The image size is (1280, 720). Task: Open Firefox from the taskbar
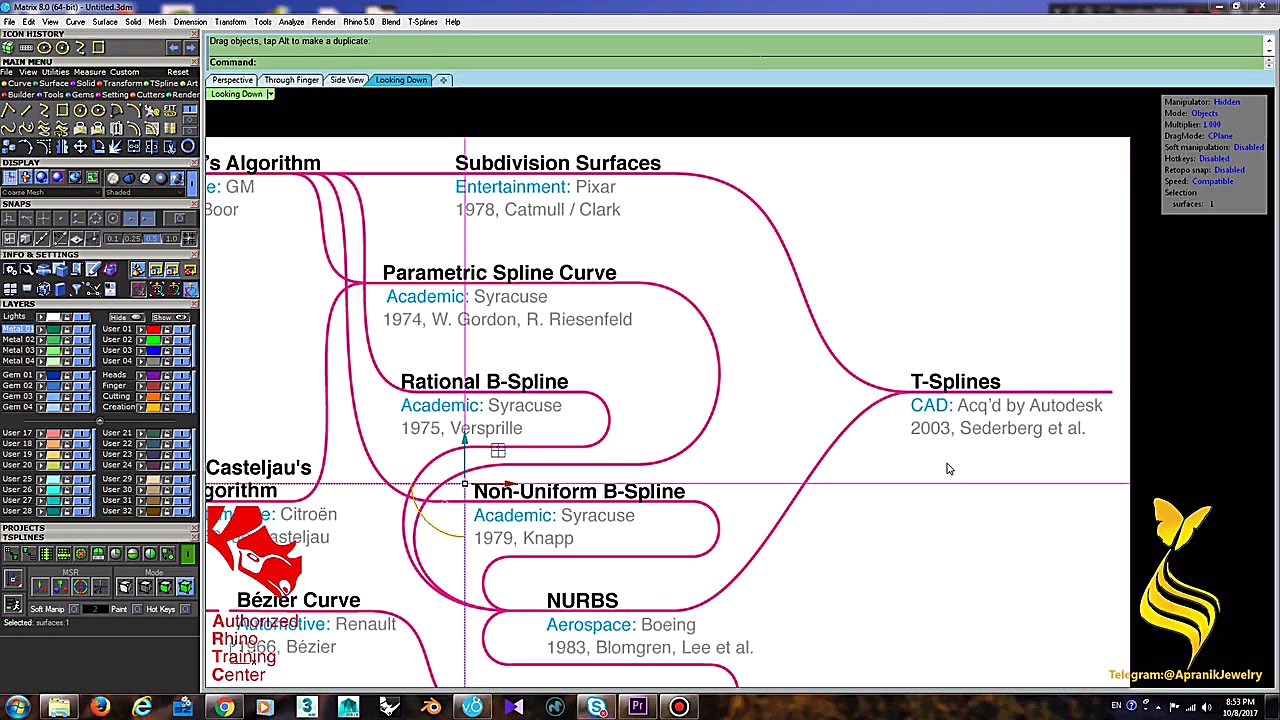[100, 708]
